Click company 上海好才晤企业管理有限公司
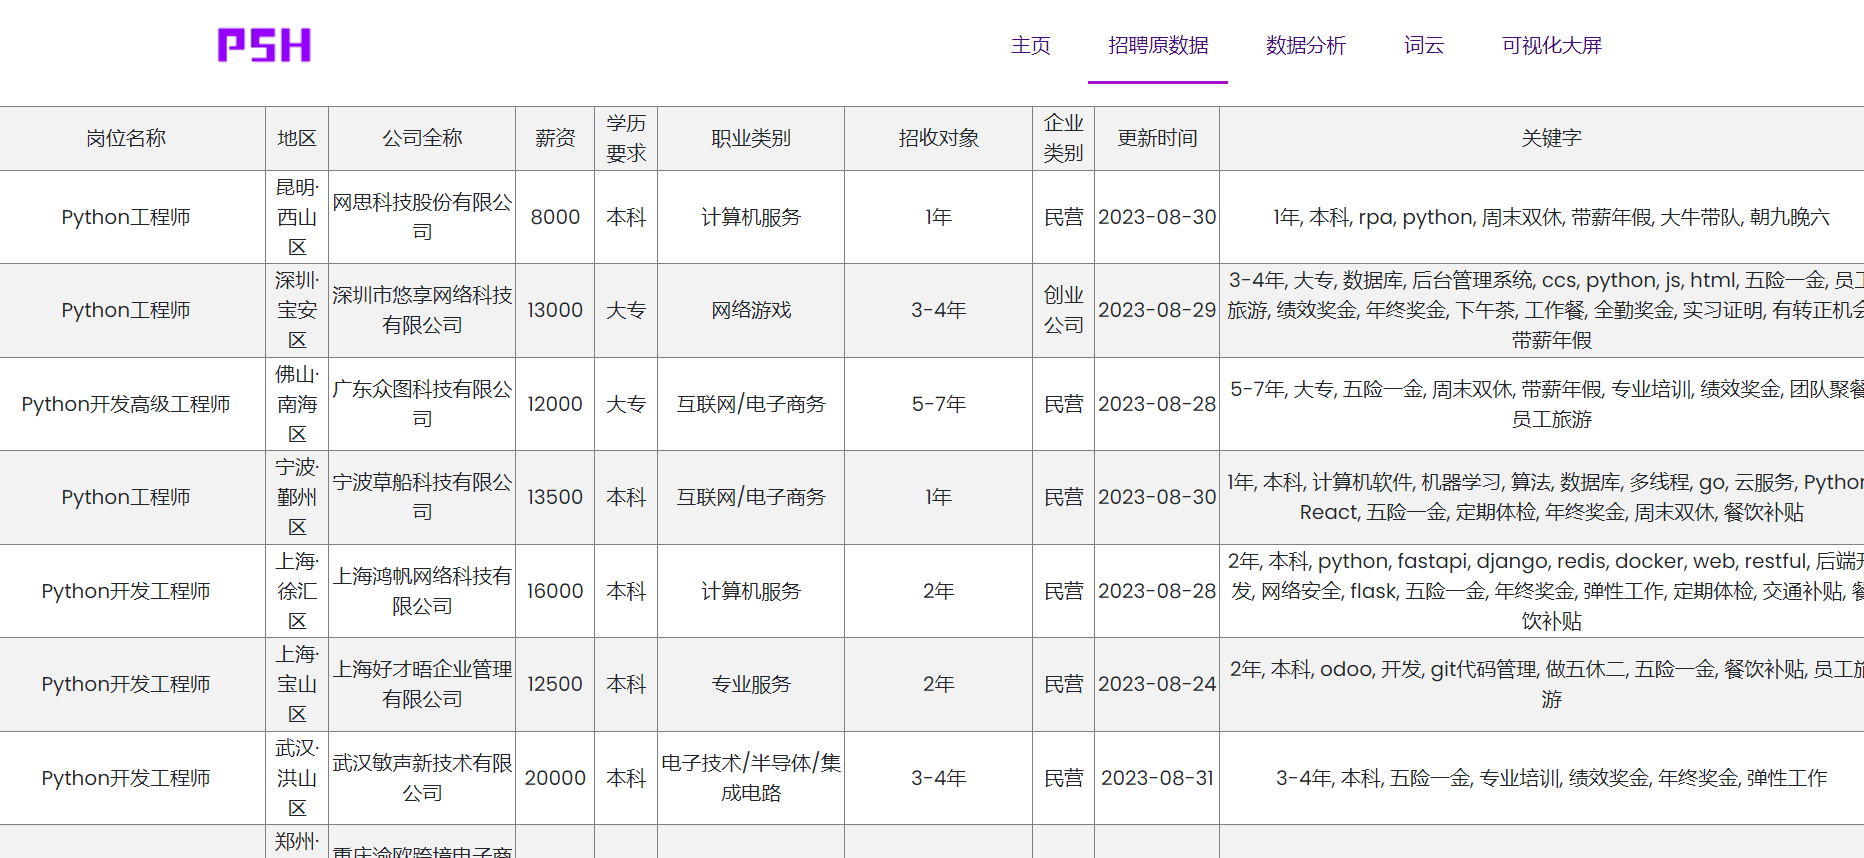Screen dimensions: 1864x858 pyautogui.click(x=422, y=684)
